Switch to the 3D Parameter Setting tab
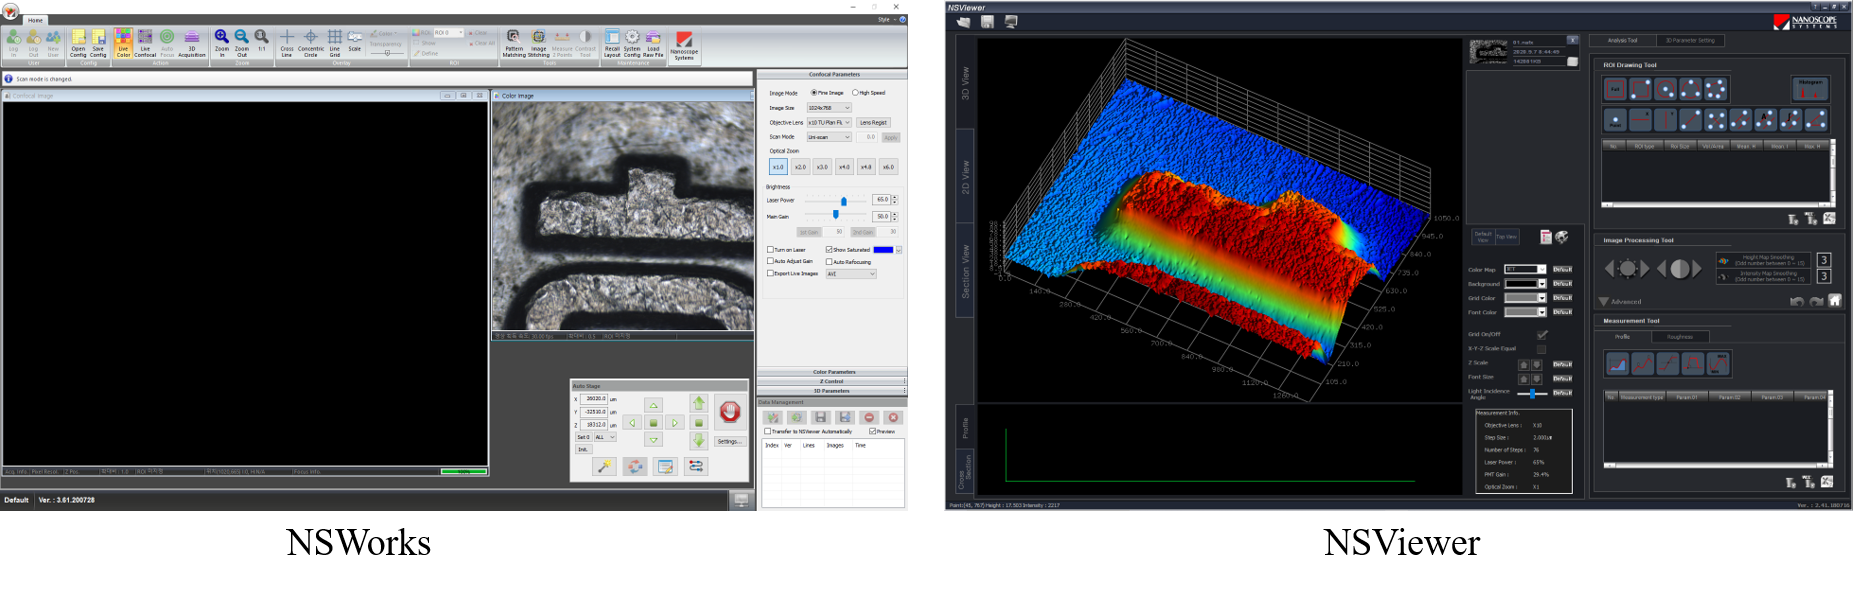The height and width of the screenshot is (593, 1853). [1689, 41]
